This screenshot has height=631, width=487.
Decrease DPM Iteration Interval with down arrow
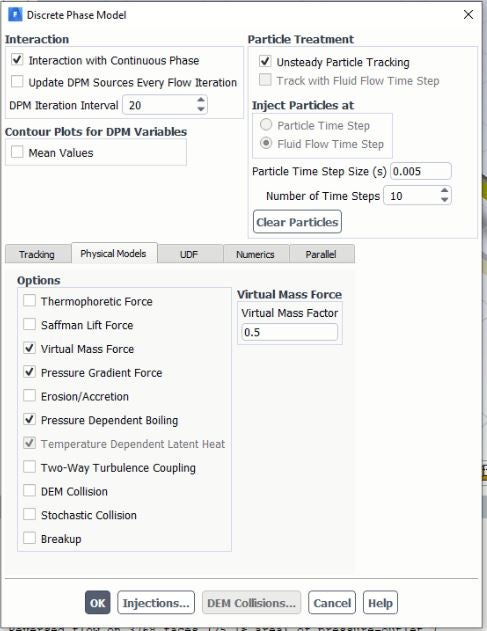pos(201,109)
